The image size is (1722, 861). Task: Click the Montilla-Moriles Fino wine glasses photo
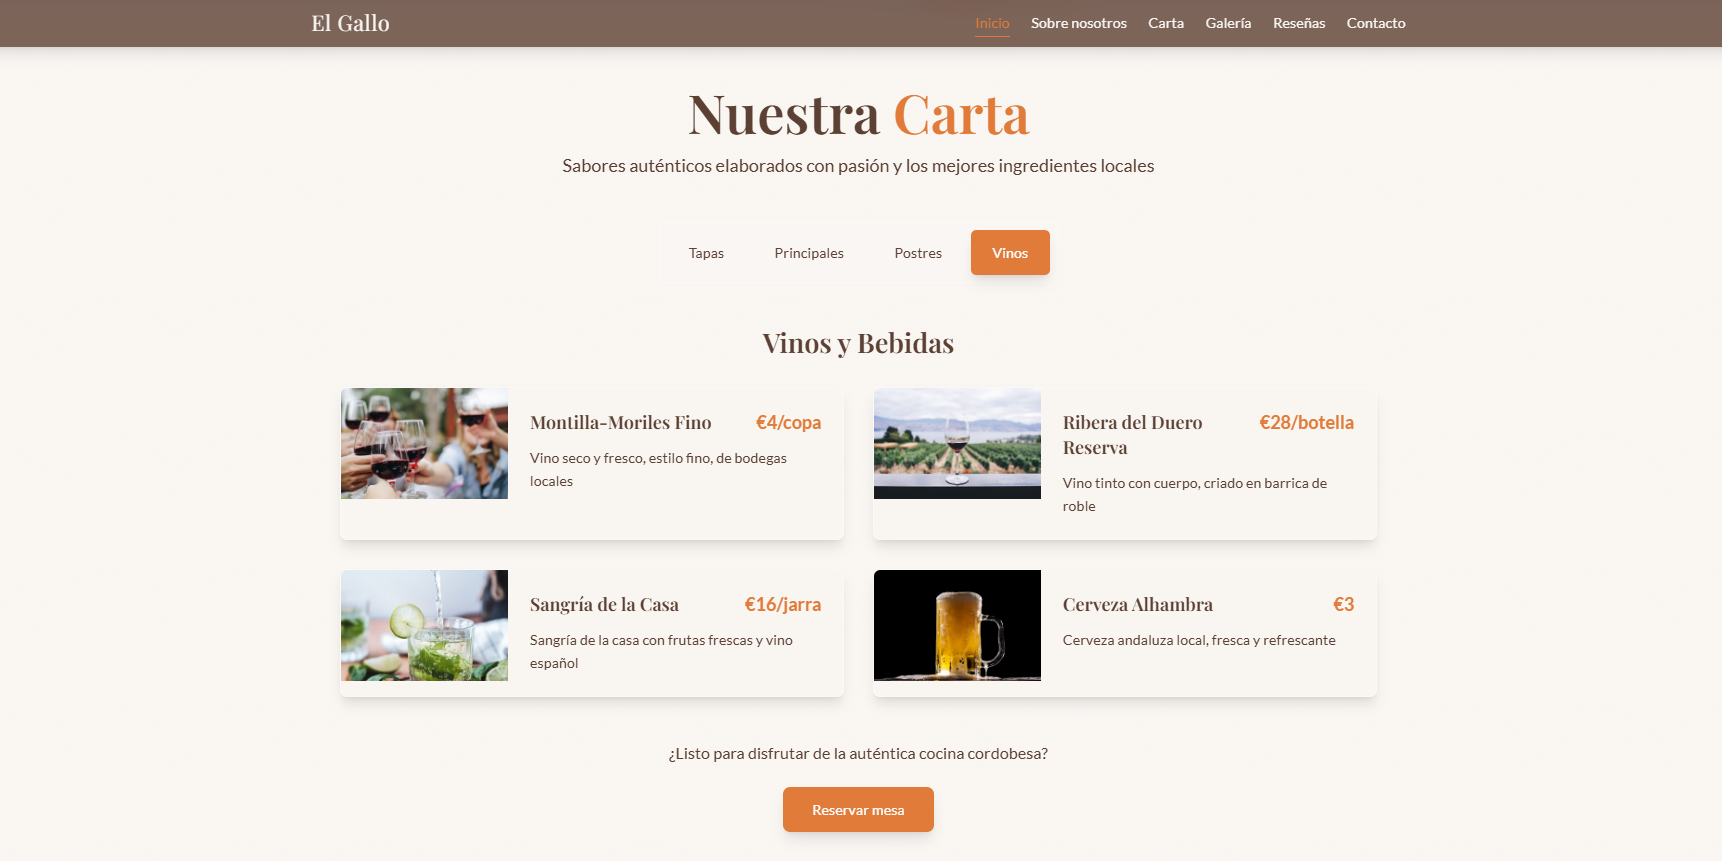pyautogui.click(x=424, y=443)
